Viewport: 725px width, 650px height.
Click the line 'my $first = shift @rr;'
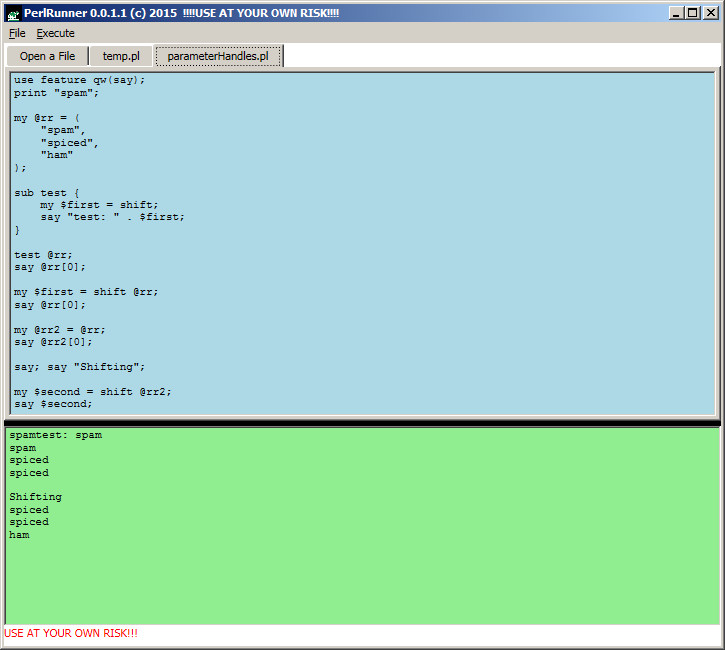click(86, 292)
